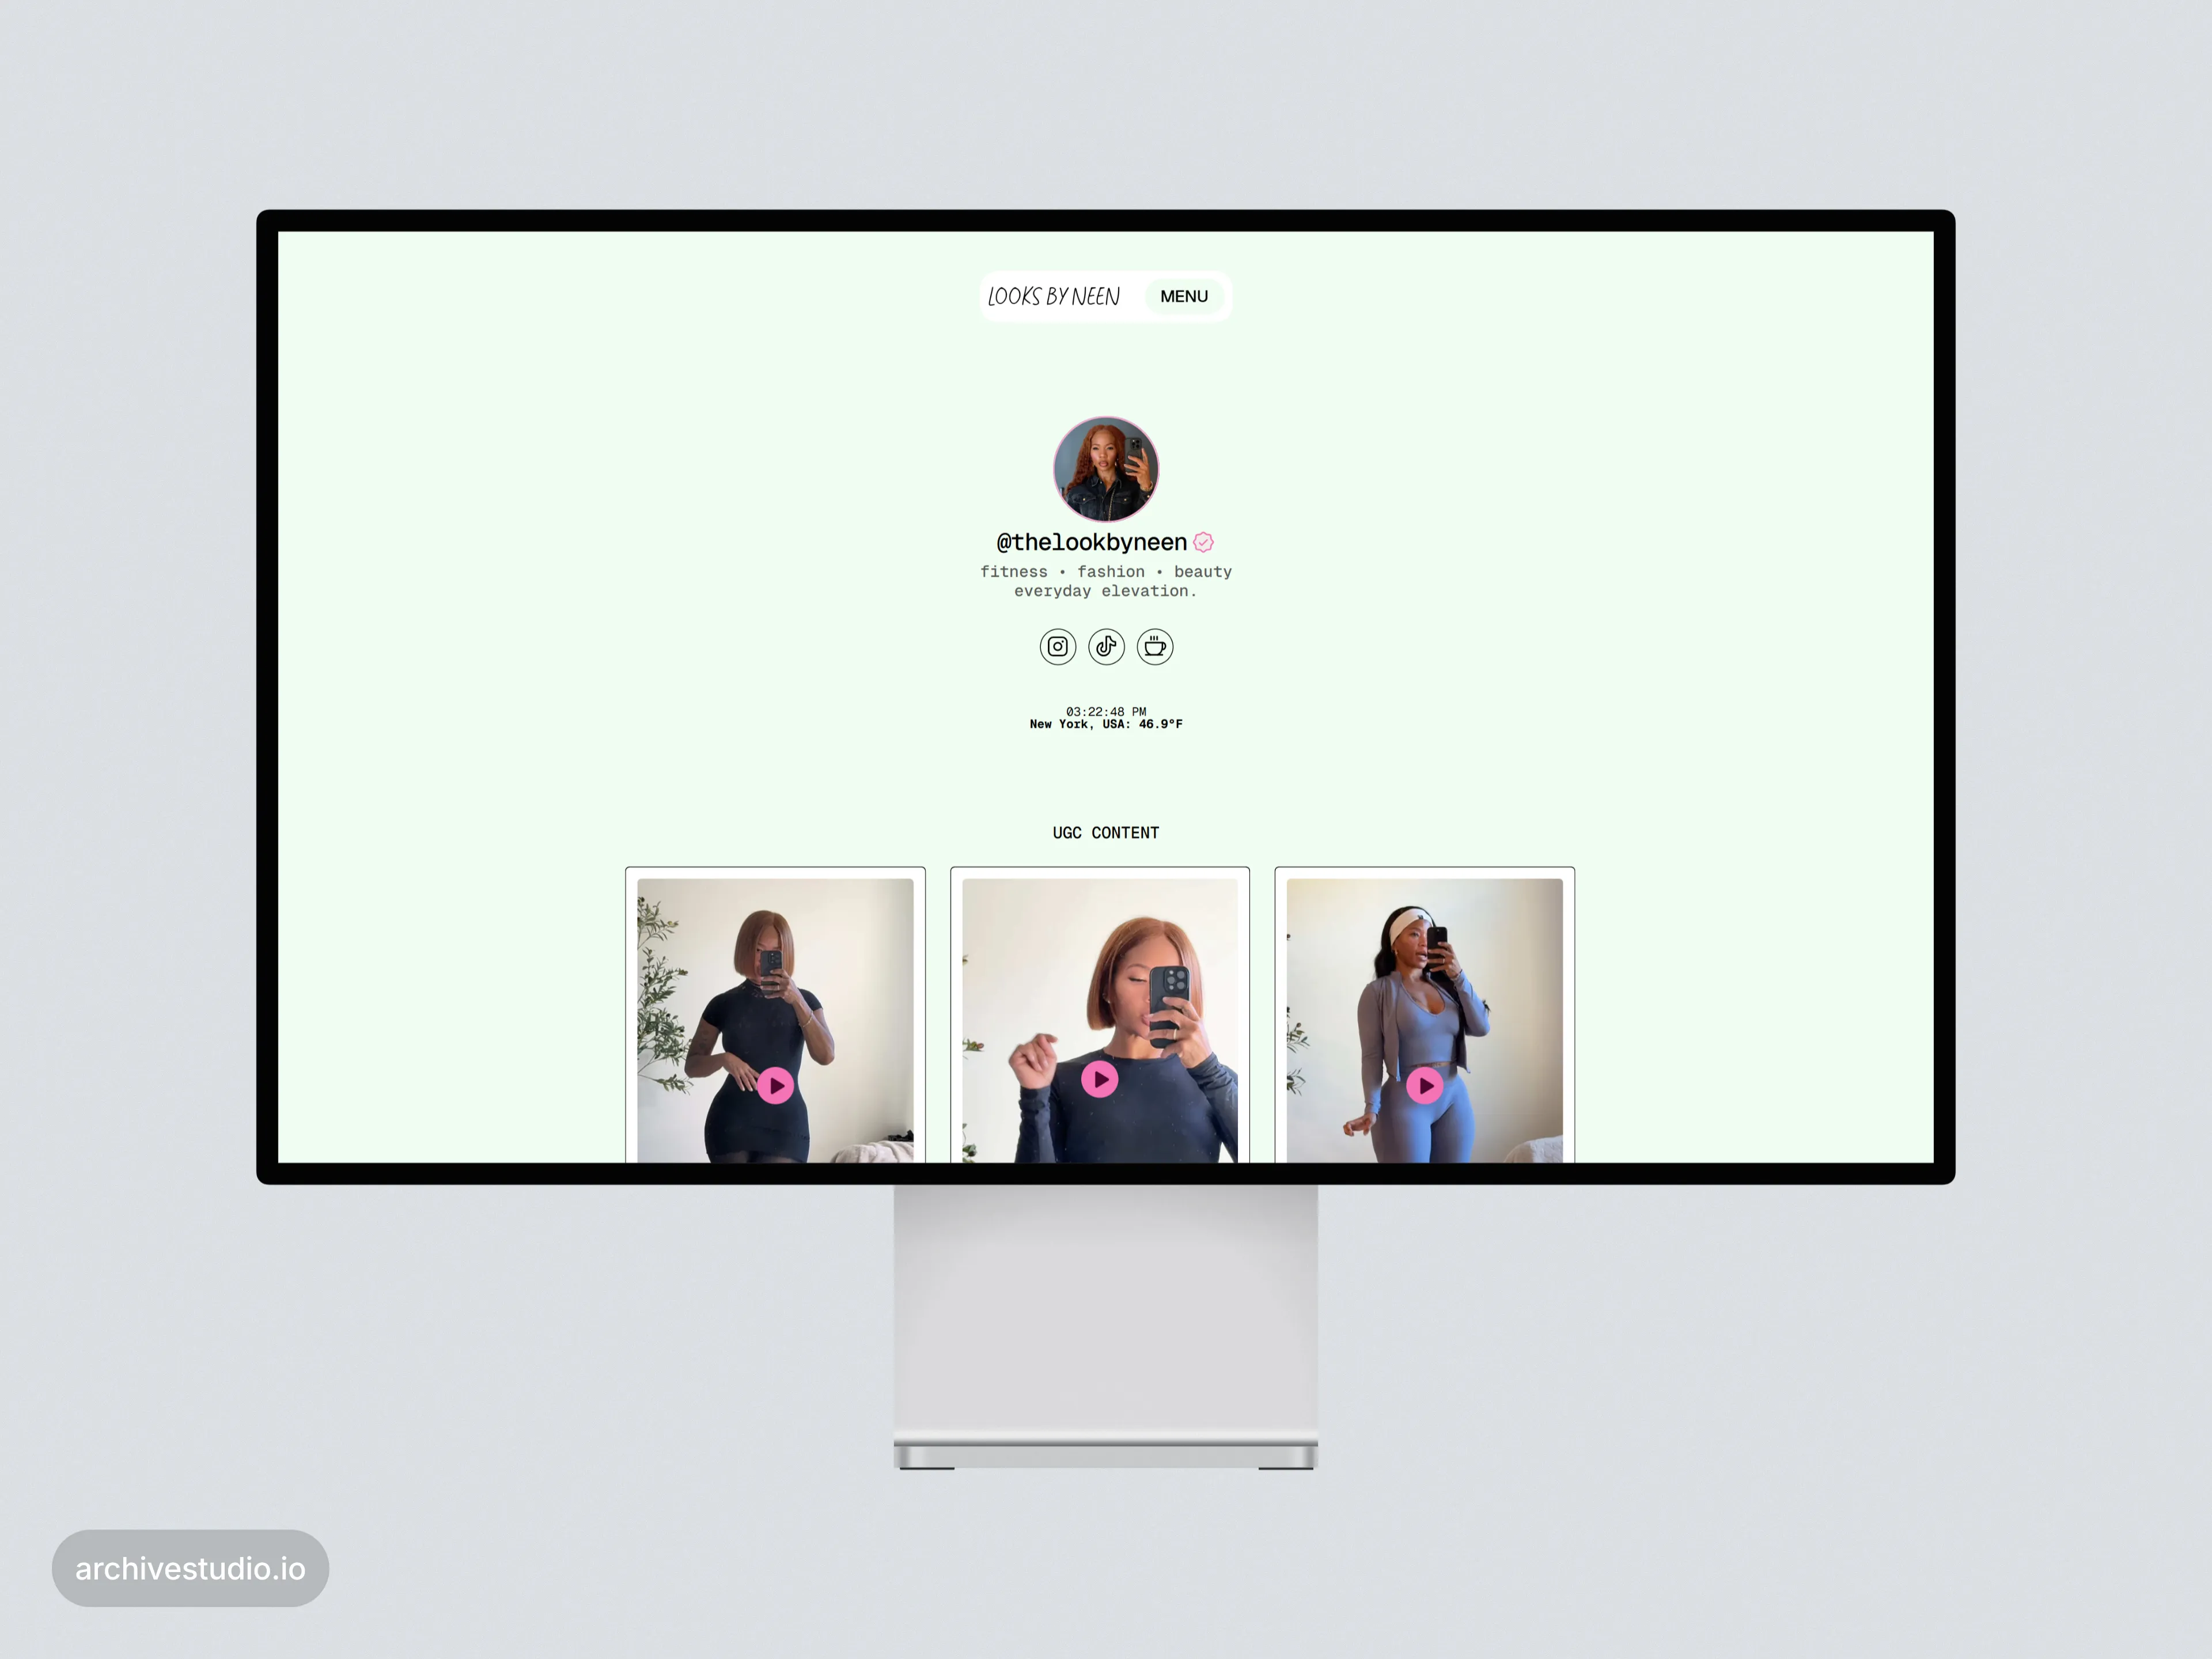Screen dimensions: 2212x1659
Task: Click the coffee cup support icon
Action: 1155,647
